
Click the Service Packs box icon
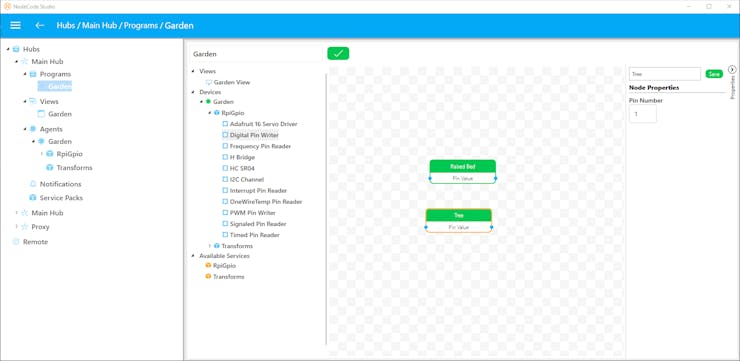33,198
